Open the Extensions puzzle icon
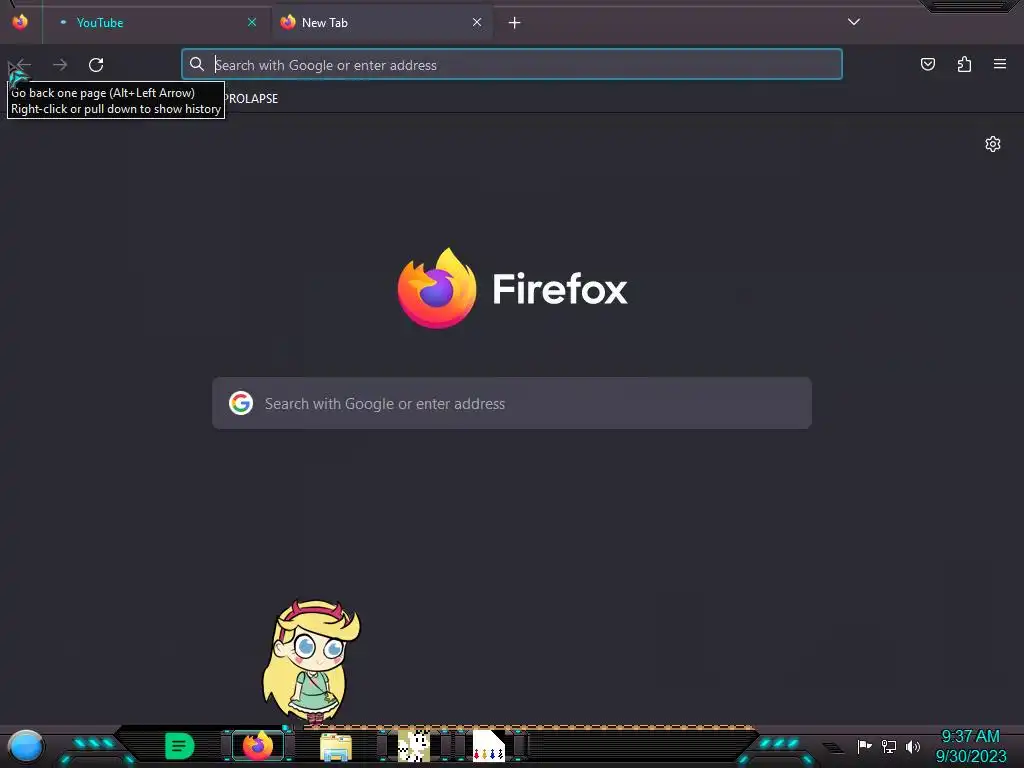Image resolution: width=1024 pixels, height=768 pixels. (964, 64)
